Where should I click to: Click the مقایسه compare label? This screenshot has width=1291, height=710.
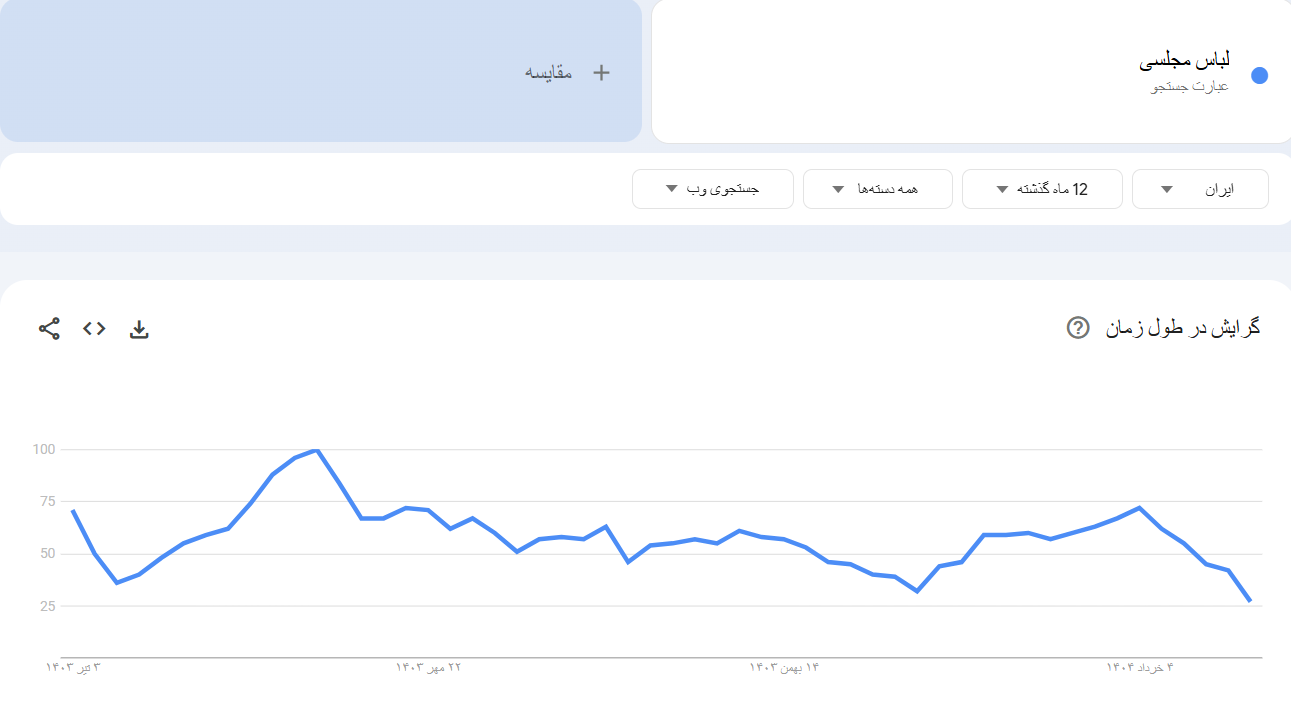tap(549, 72)
